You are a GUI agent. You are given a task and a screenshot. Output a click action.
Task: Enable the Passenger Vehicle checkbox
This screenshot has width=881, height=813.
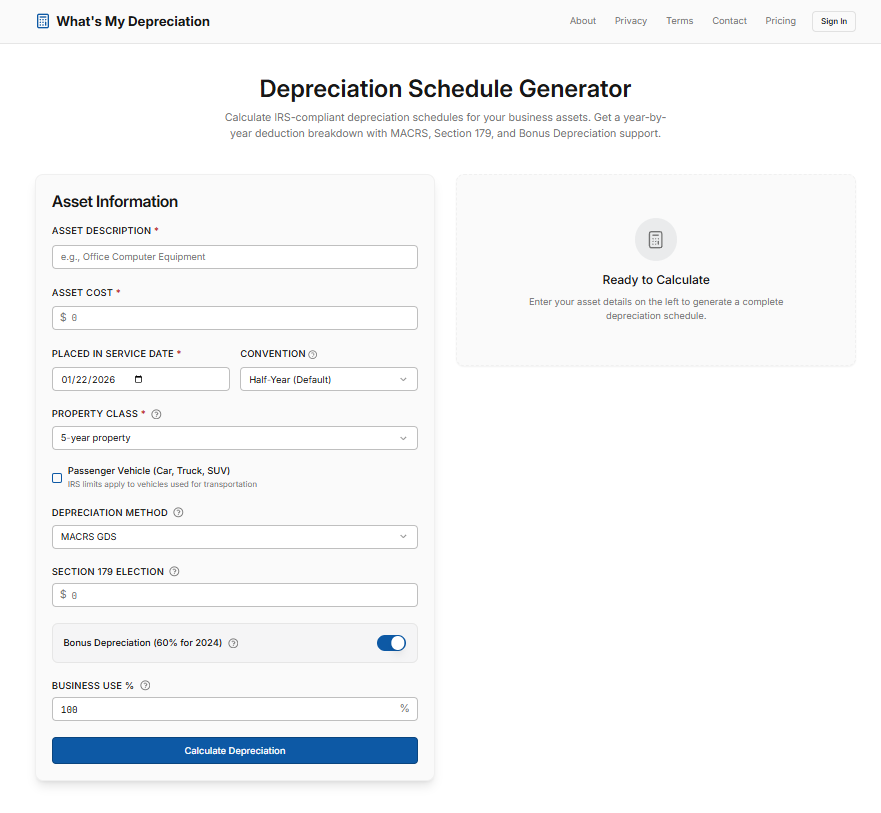[x=57, y=477]
